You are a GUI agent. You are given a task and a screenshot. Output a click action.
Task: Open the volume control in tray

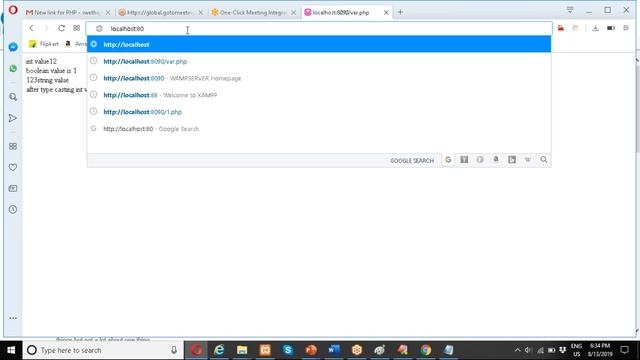coord(528,350)
